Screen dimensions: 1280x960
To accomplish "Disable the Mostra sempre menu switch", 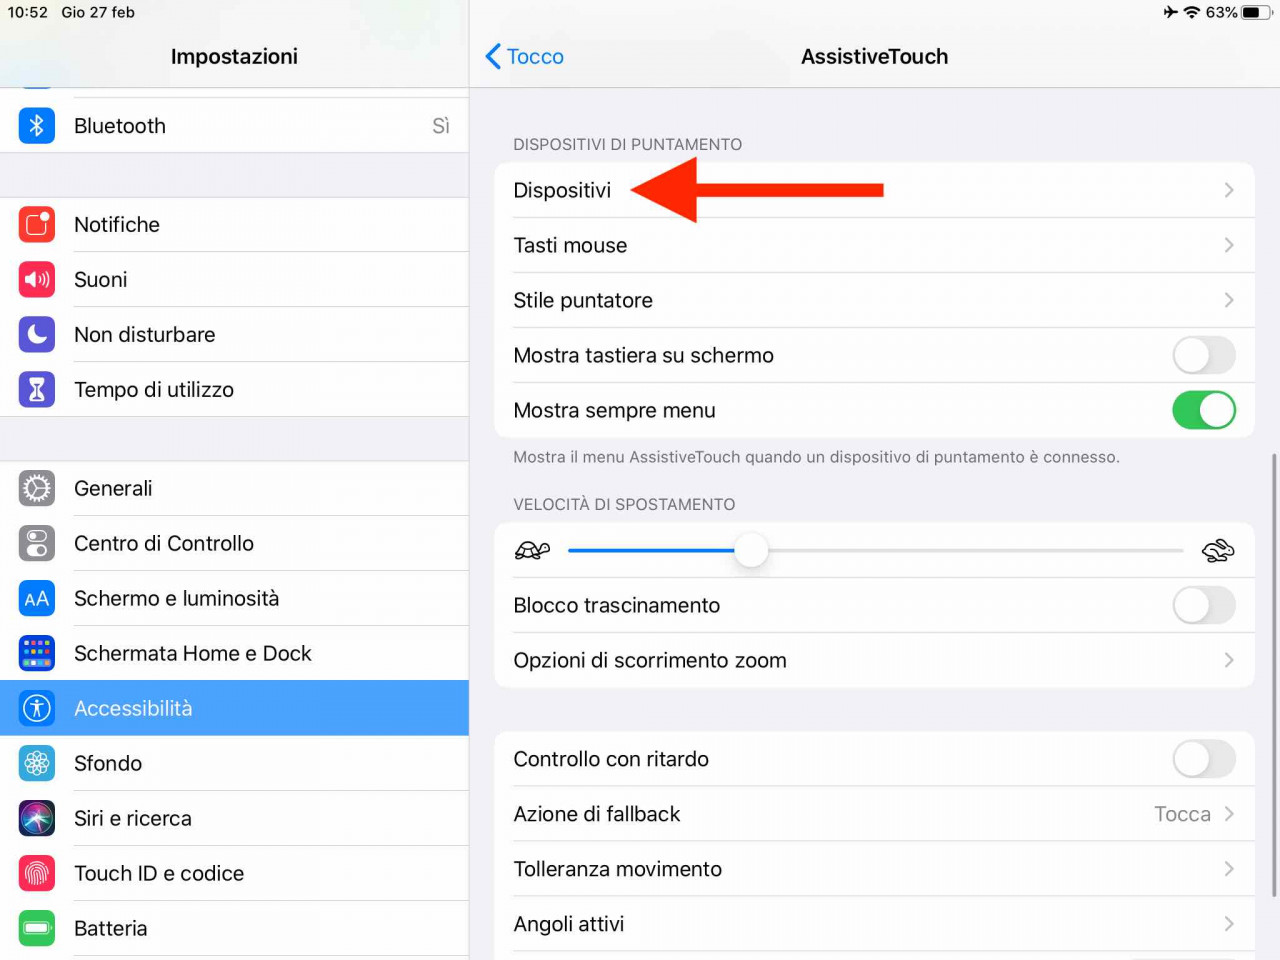I will tap(1204, 410).
